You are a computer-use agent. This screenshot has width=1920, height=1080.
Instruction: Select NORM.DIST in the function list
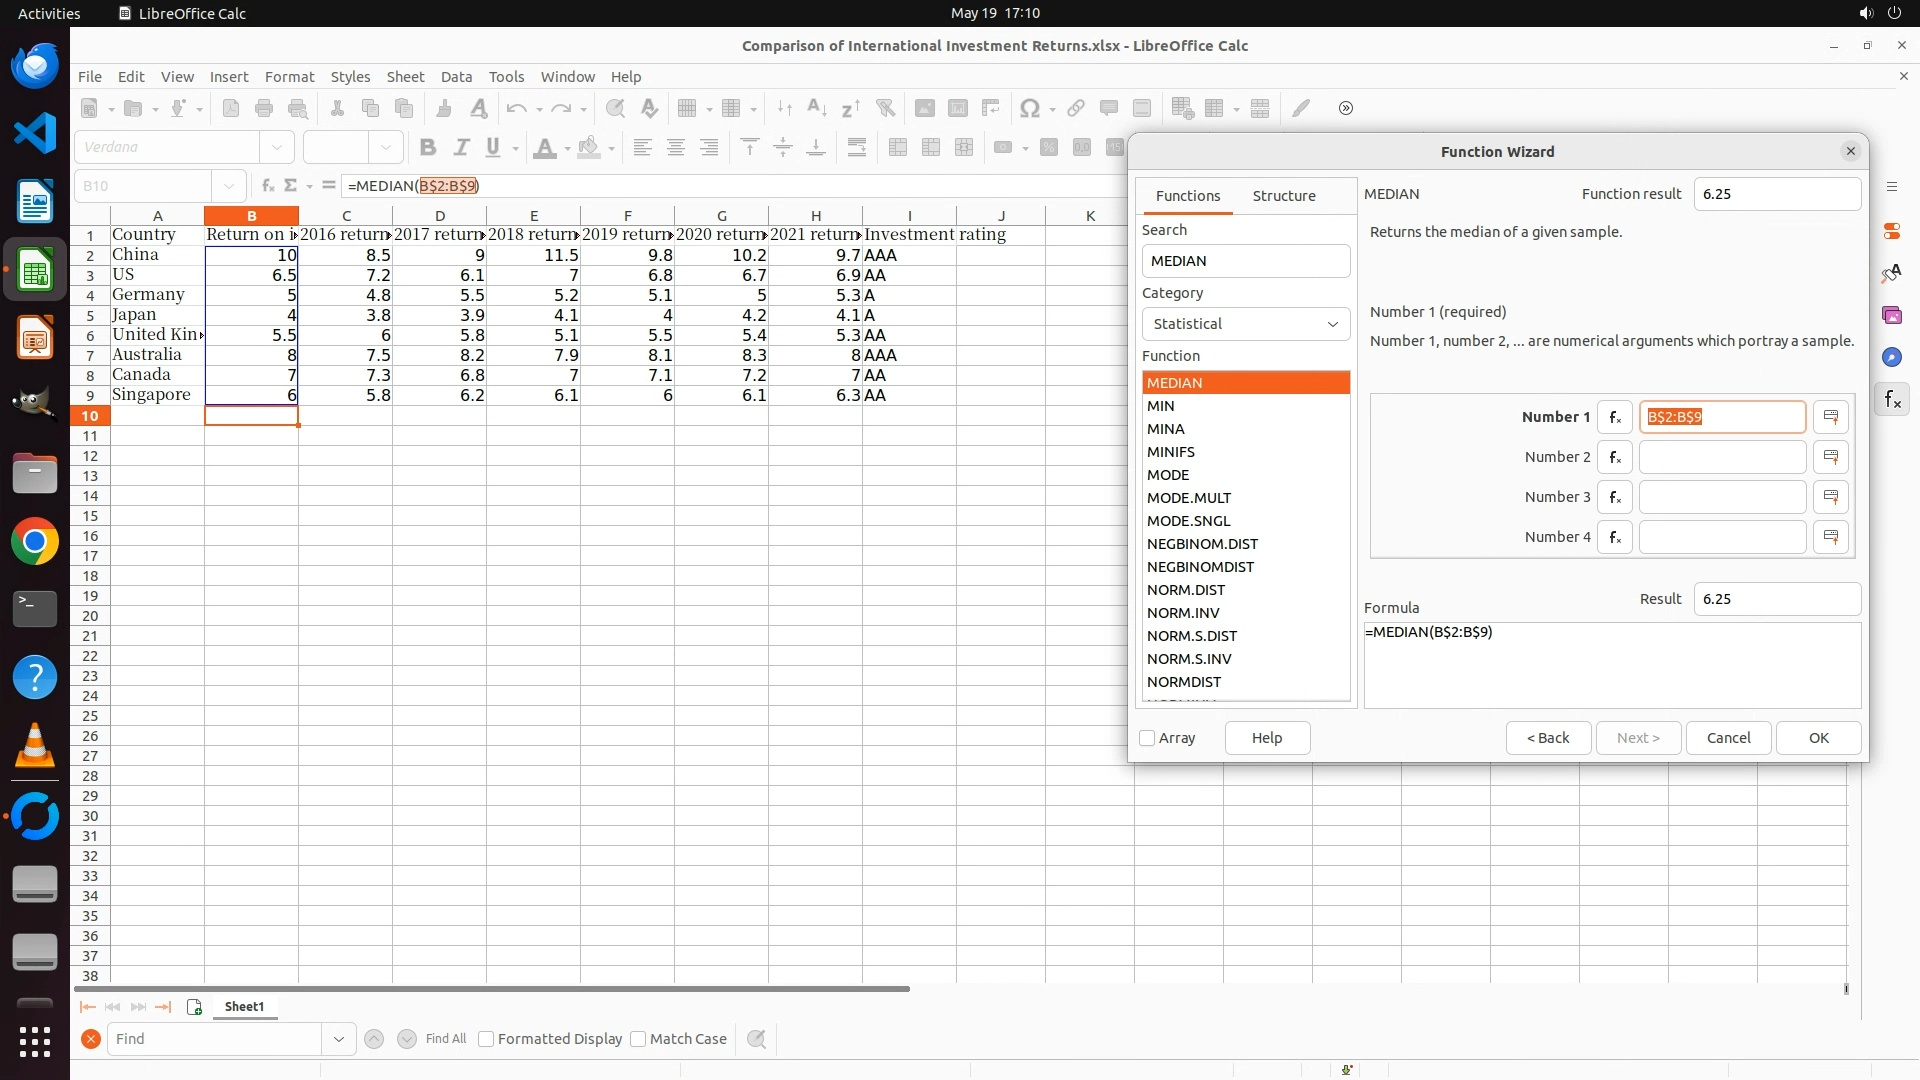coord(1186,590)
